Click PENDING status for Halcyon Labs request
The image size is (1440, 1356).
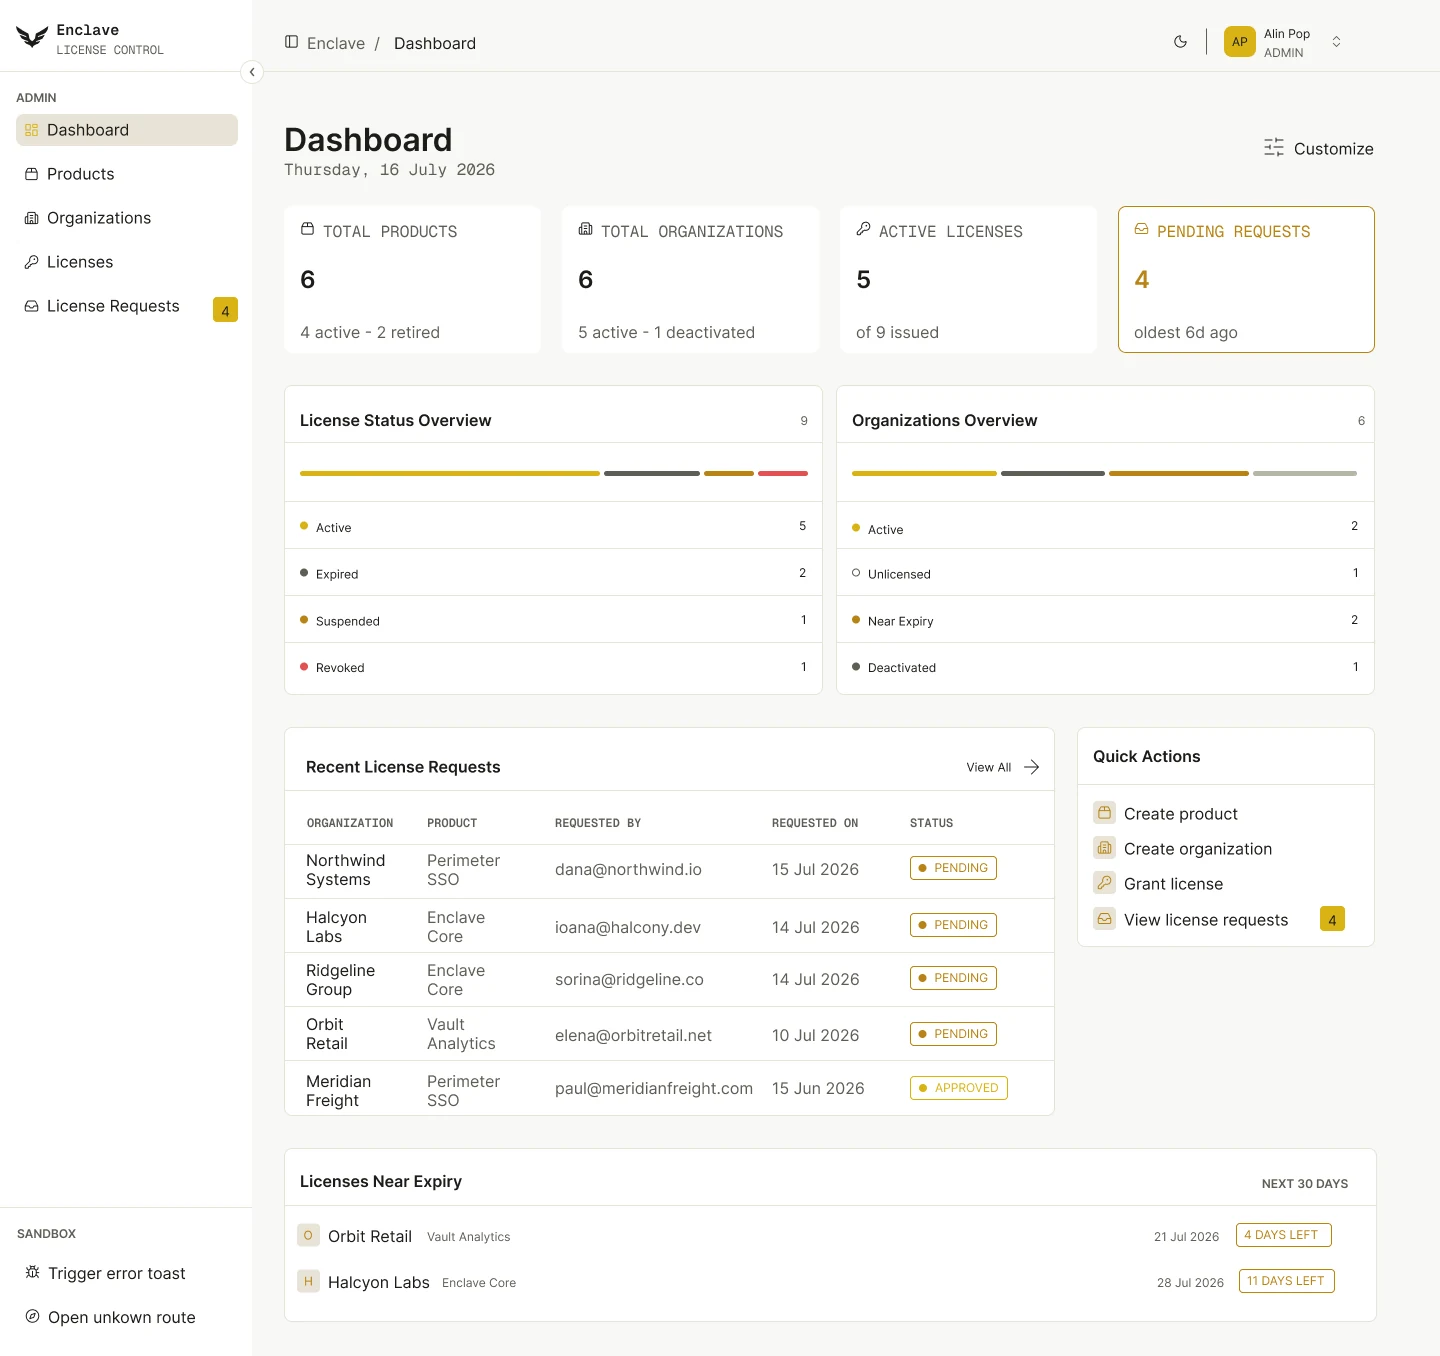coord(953,925)
